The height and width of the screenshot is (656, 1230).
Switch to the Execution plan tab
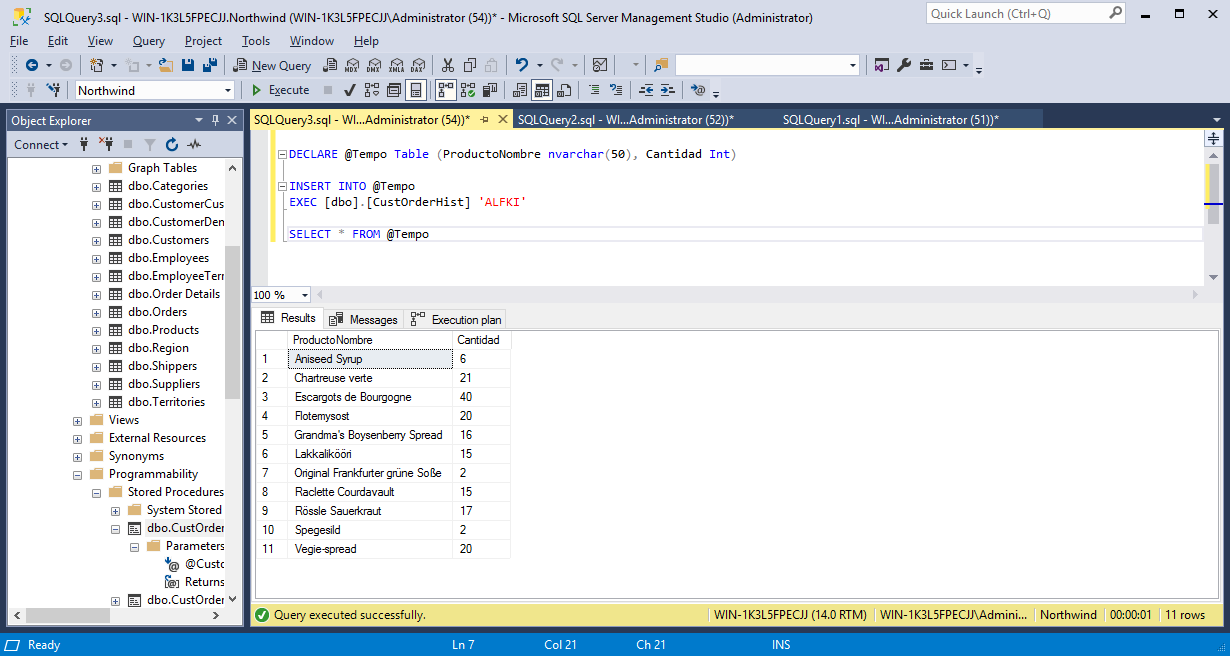456,320
